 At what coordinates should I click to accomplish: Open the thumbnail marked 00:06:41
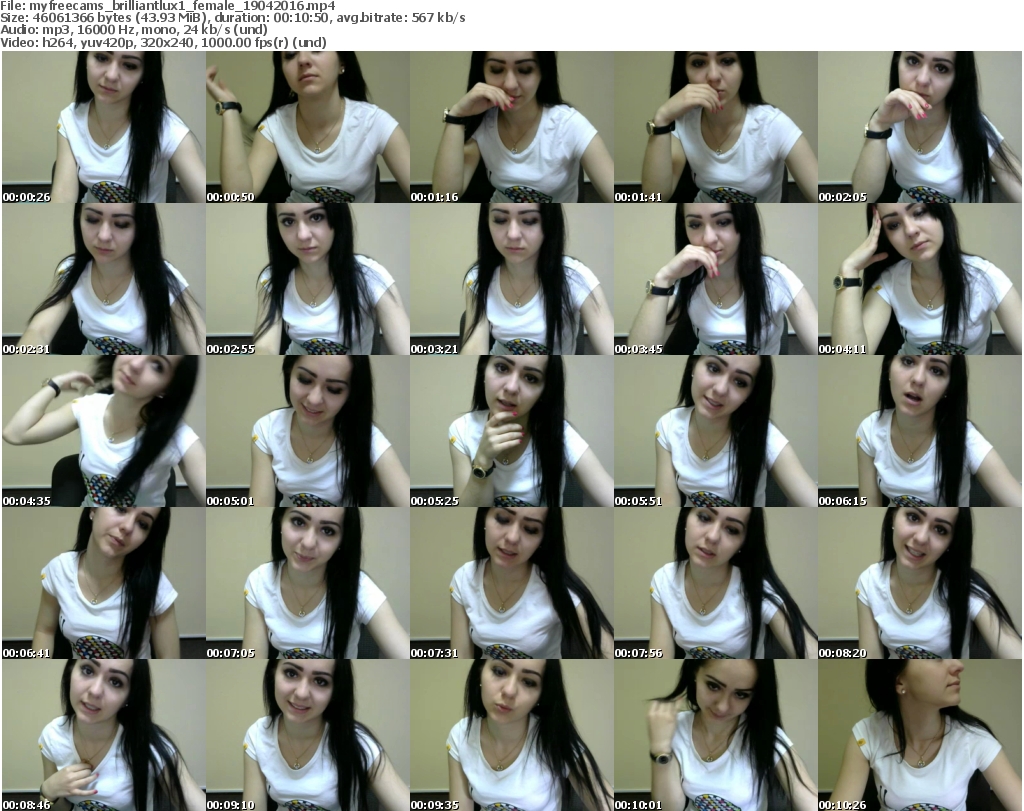click(x=104, y=583)
